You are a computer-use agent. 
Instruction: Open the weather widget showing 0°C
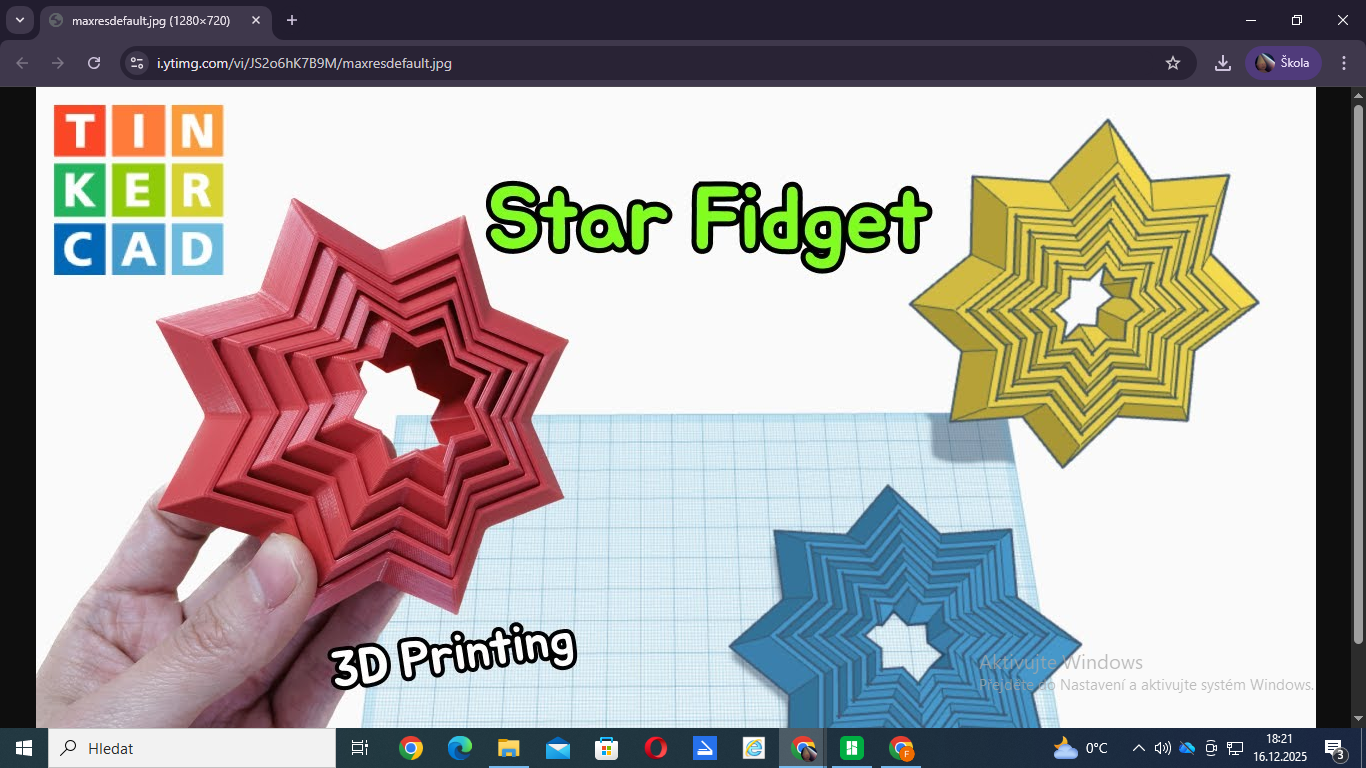coord(1081,748)
